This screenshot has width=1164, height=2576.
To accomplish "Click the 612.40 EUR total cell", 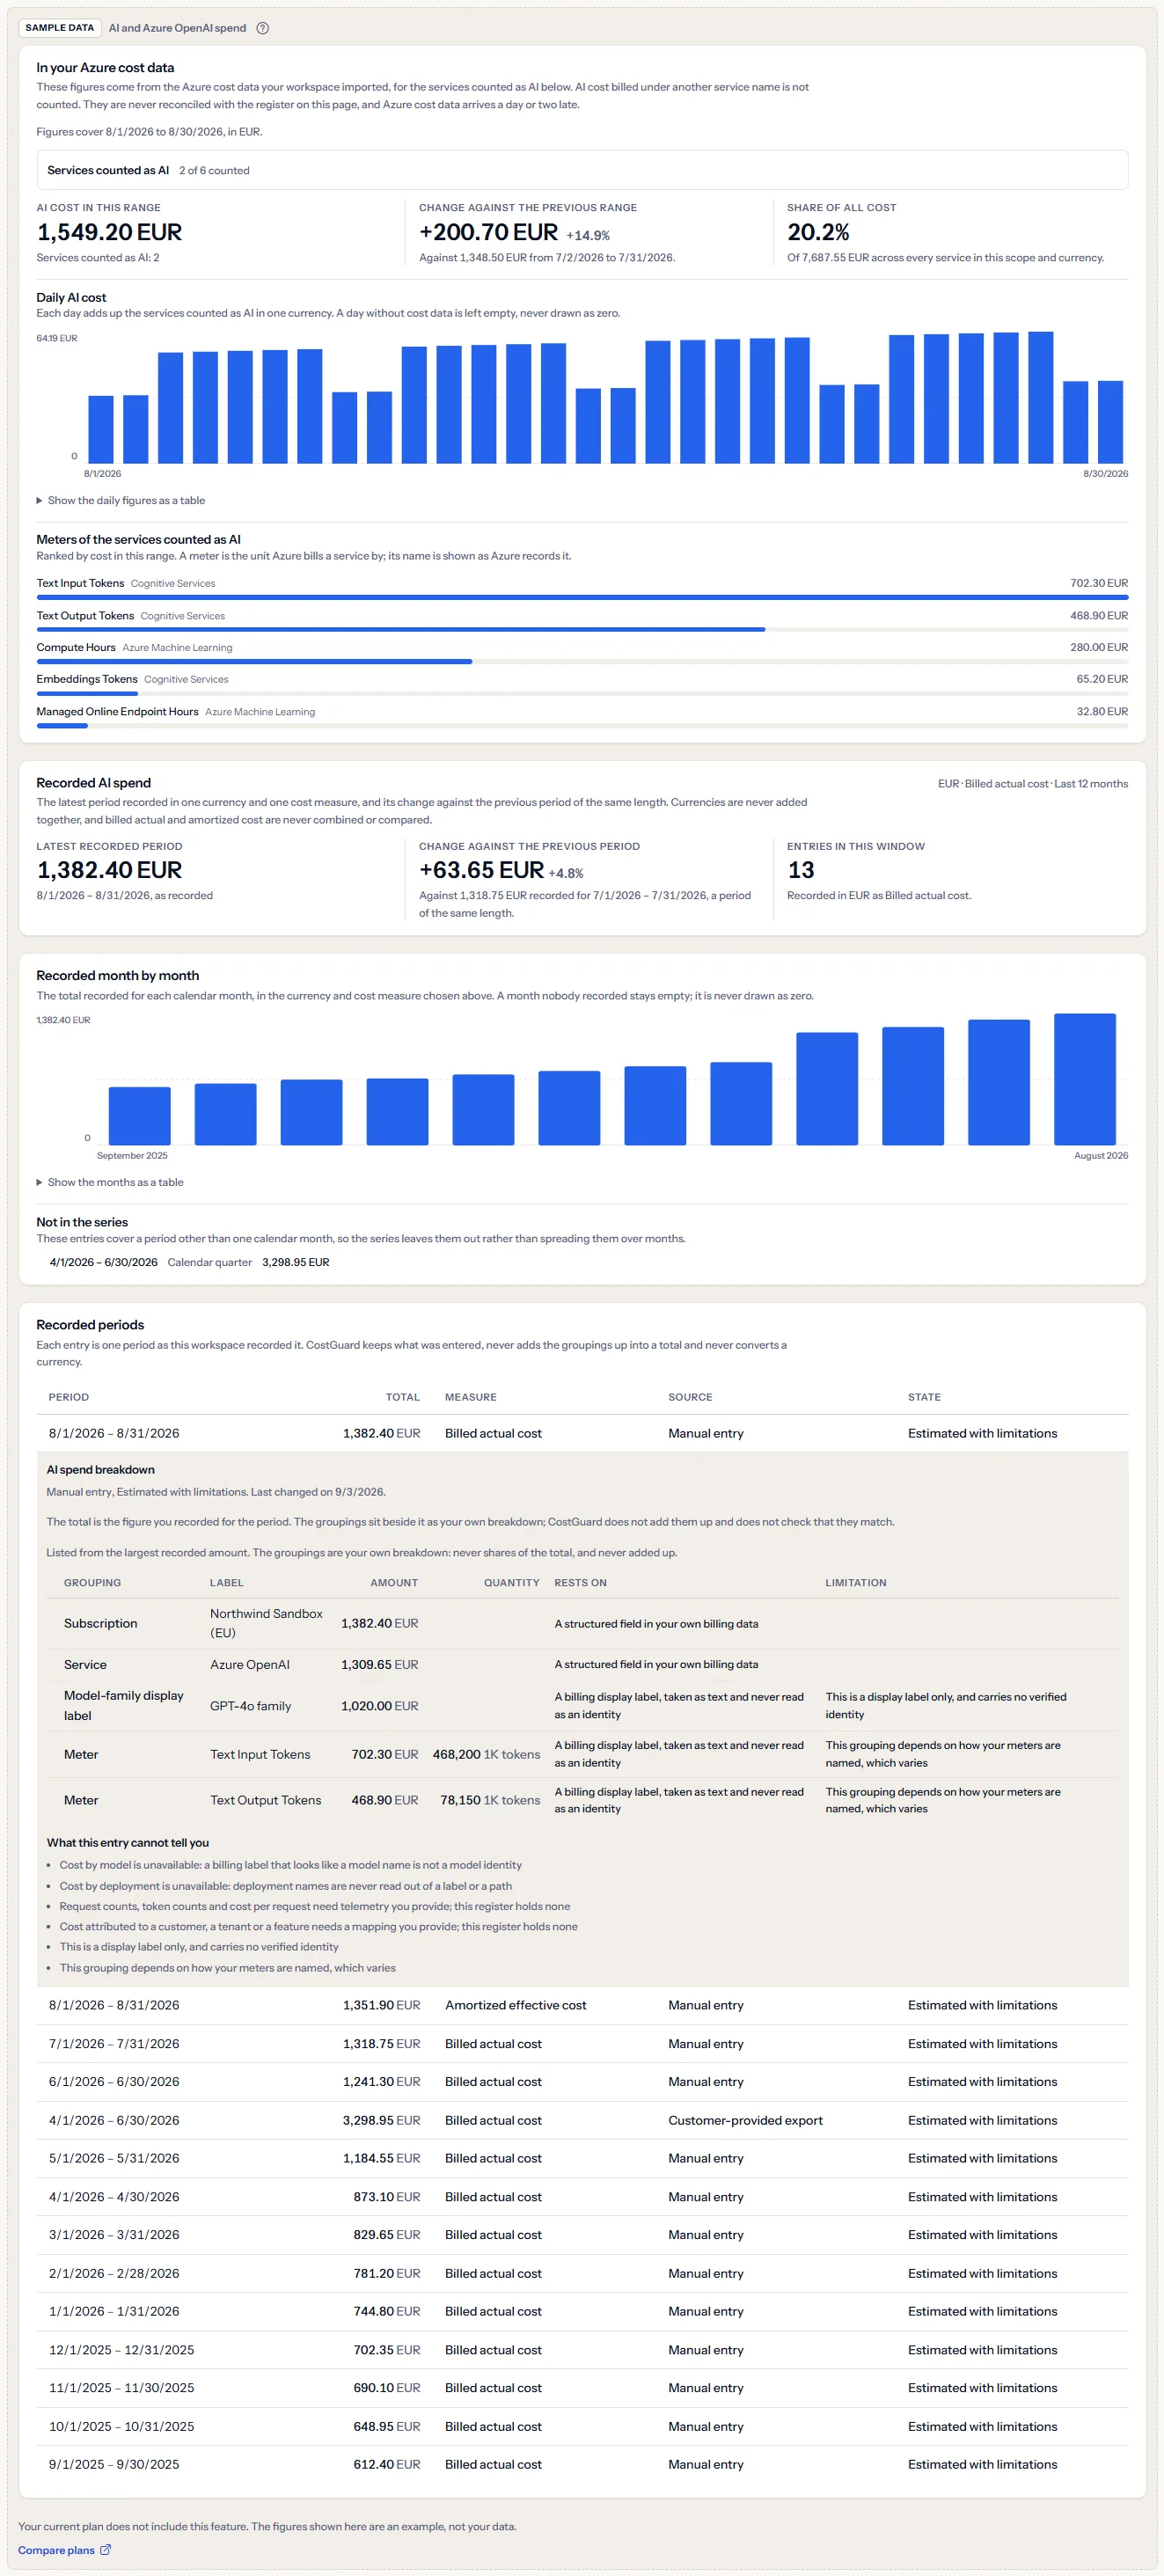I will [386, 2465].
